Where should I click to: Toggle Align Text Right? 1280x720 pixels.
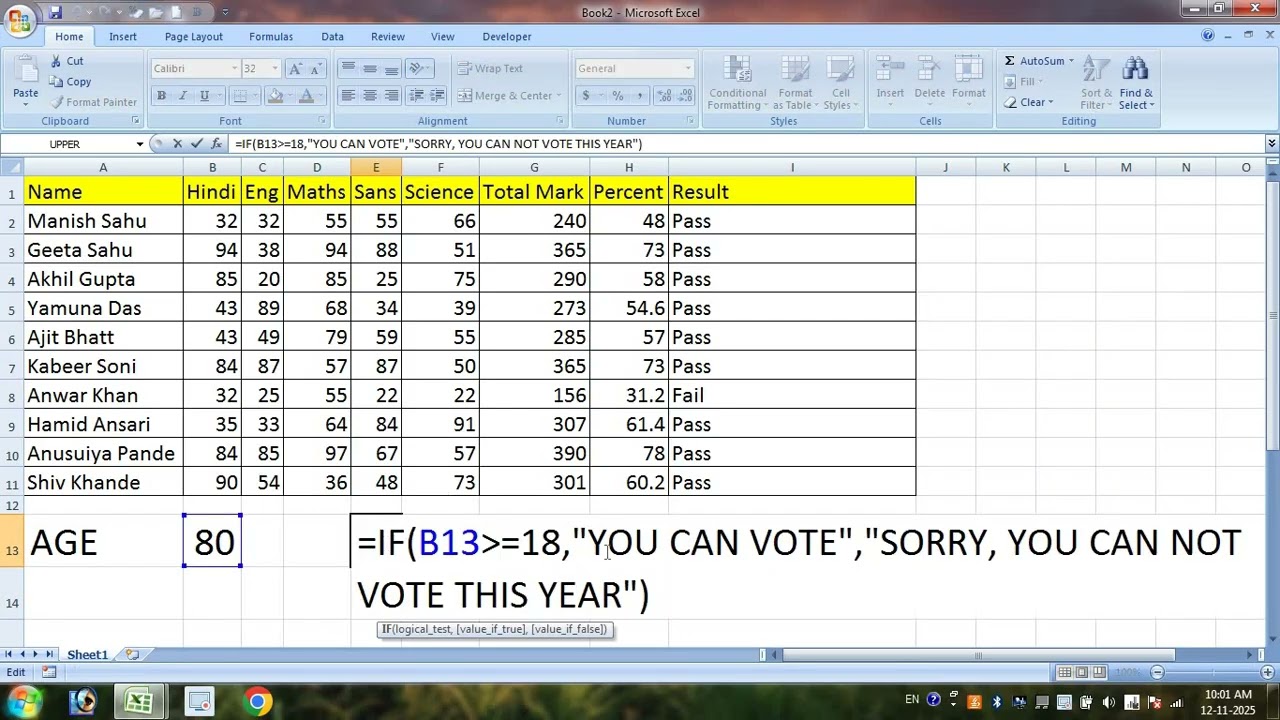tap(392, 96)
